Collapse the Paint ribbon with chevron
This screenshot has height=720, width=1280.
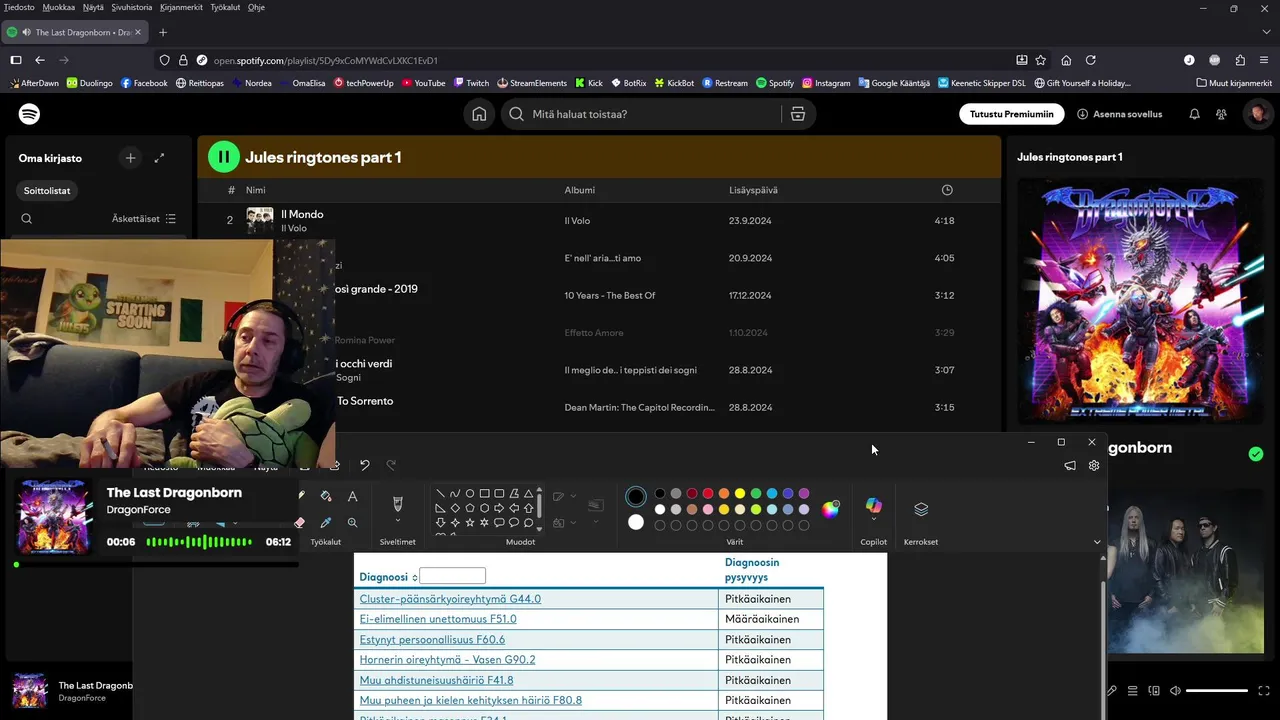(x=1097, y=542)
